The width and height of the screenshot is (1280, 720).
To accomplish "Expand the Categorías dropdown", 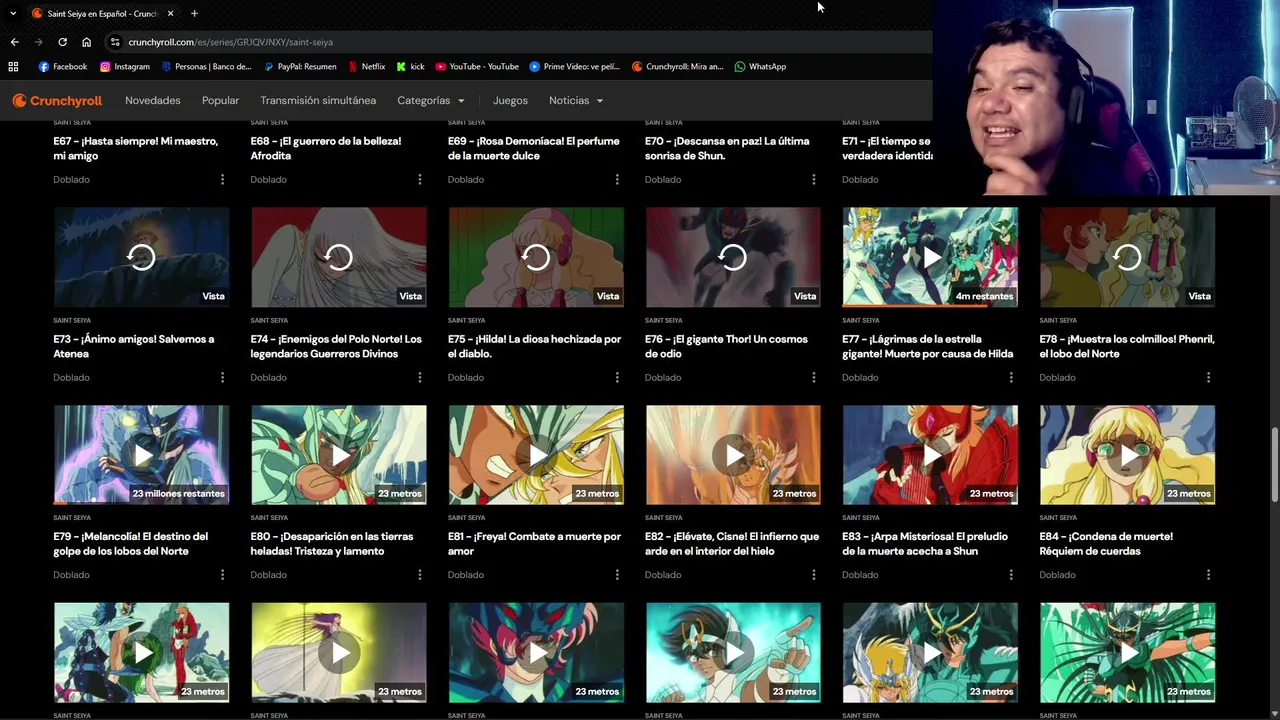I will point(431,100).
